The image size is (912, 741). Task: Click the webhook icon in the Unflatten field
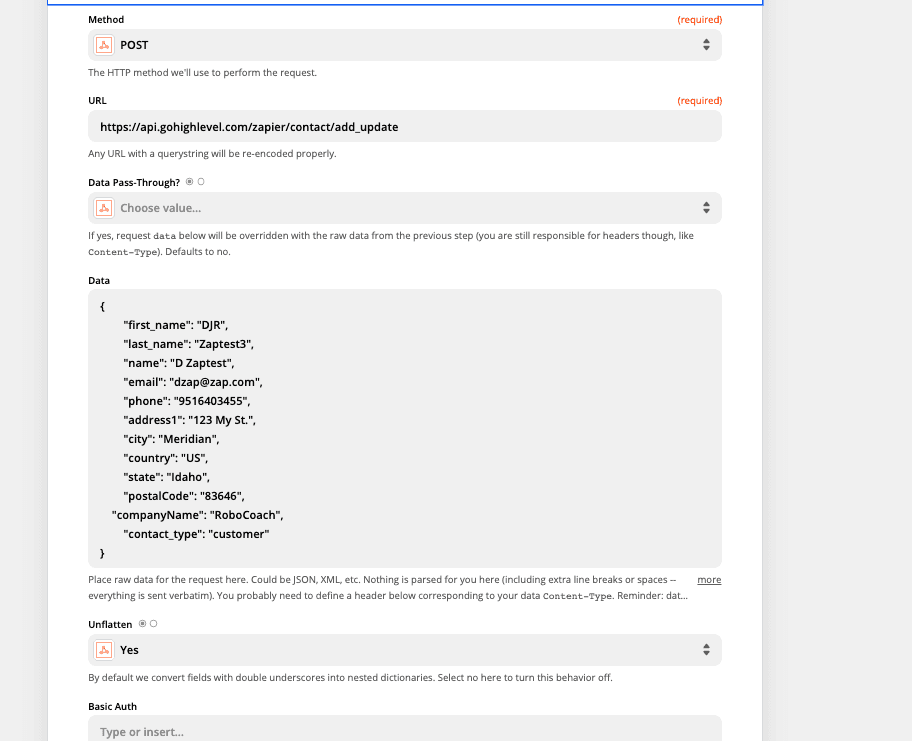[x=104, y=650]
